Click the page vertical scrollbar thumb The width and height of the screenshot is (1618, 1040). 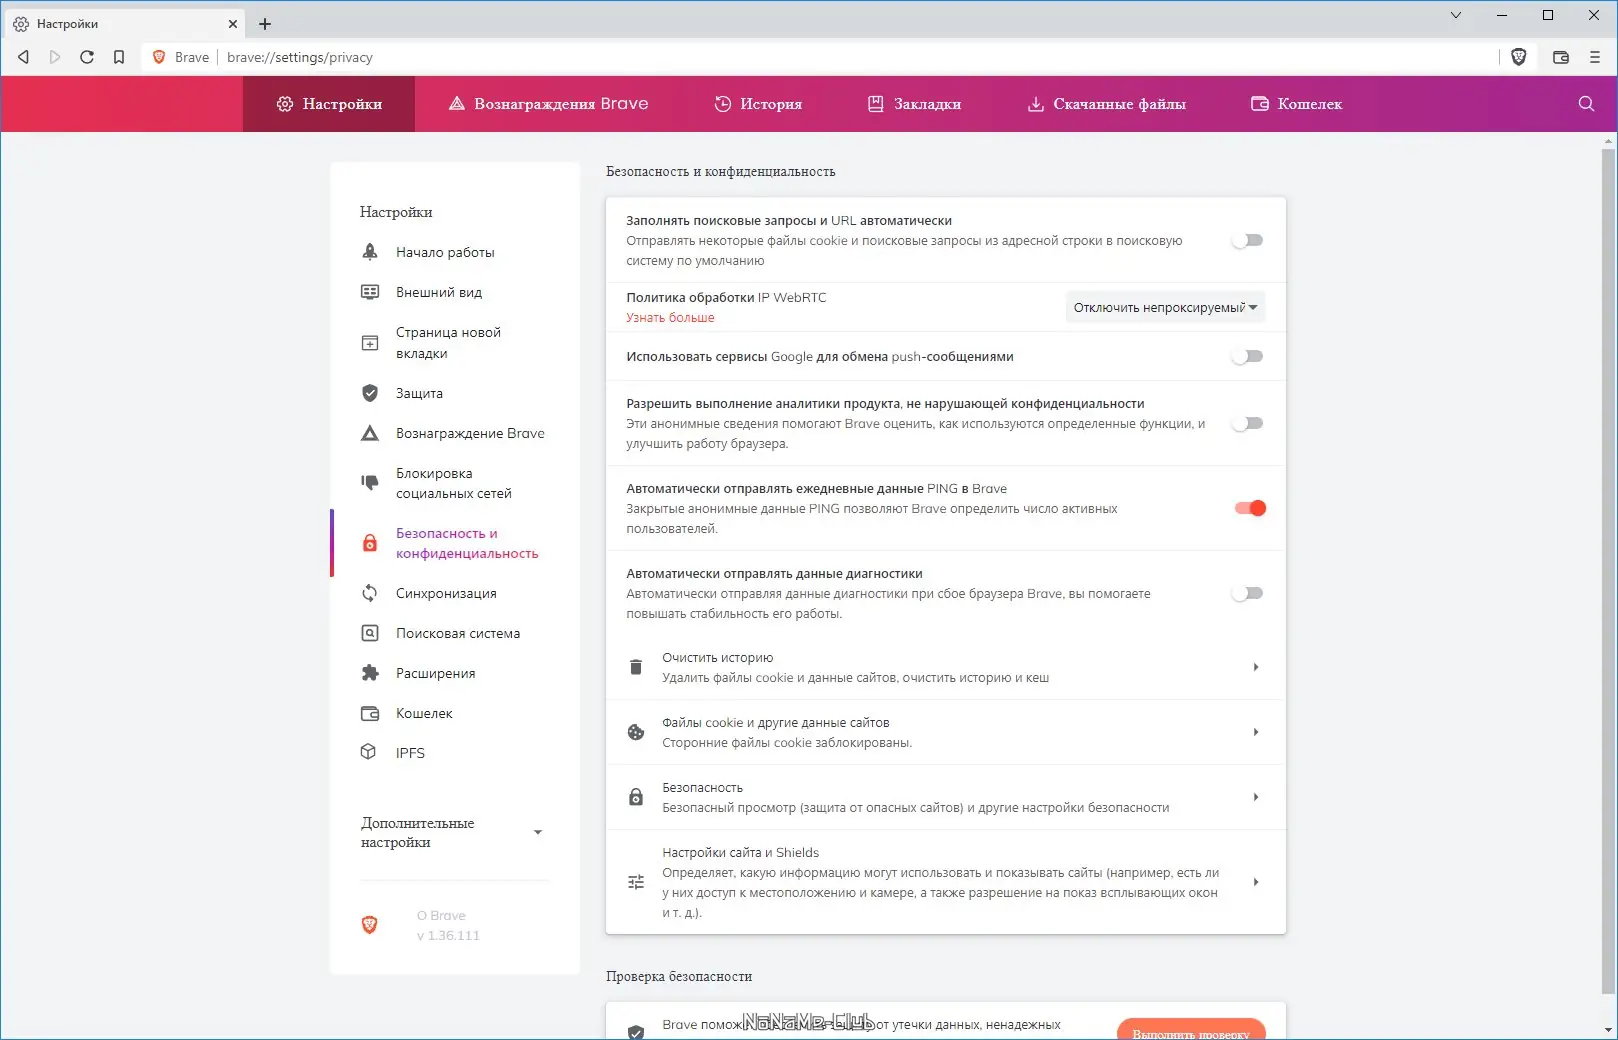1608,570
